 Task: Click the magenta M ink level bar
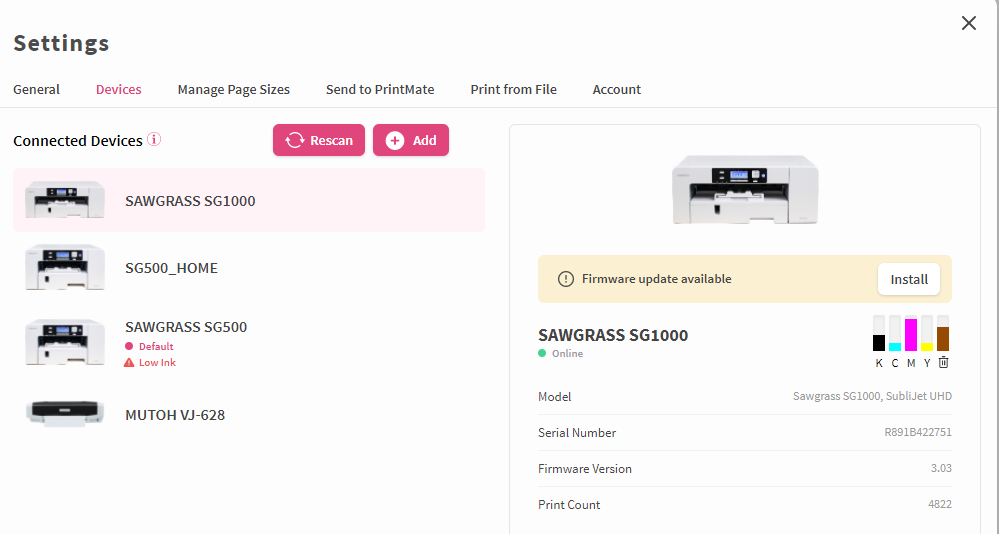click(911, 333)
